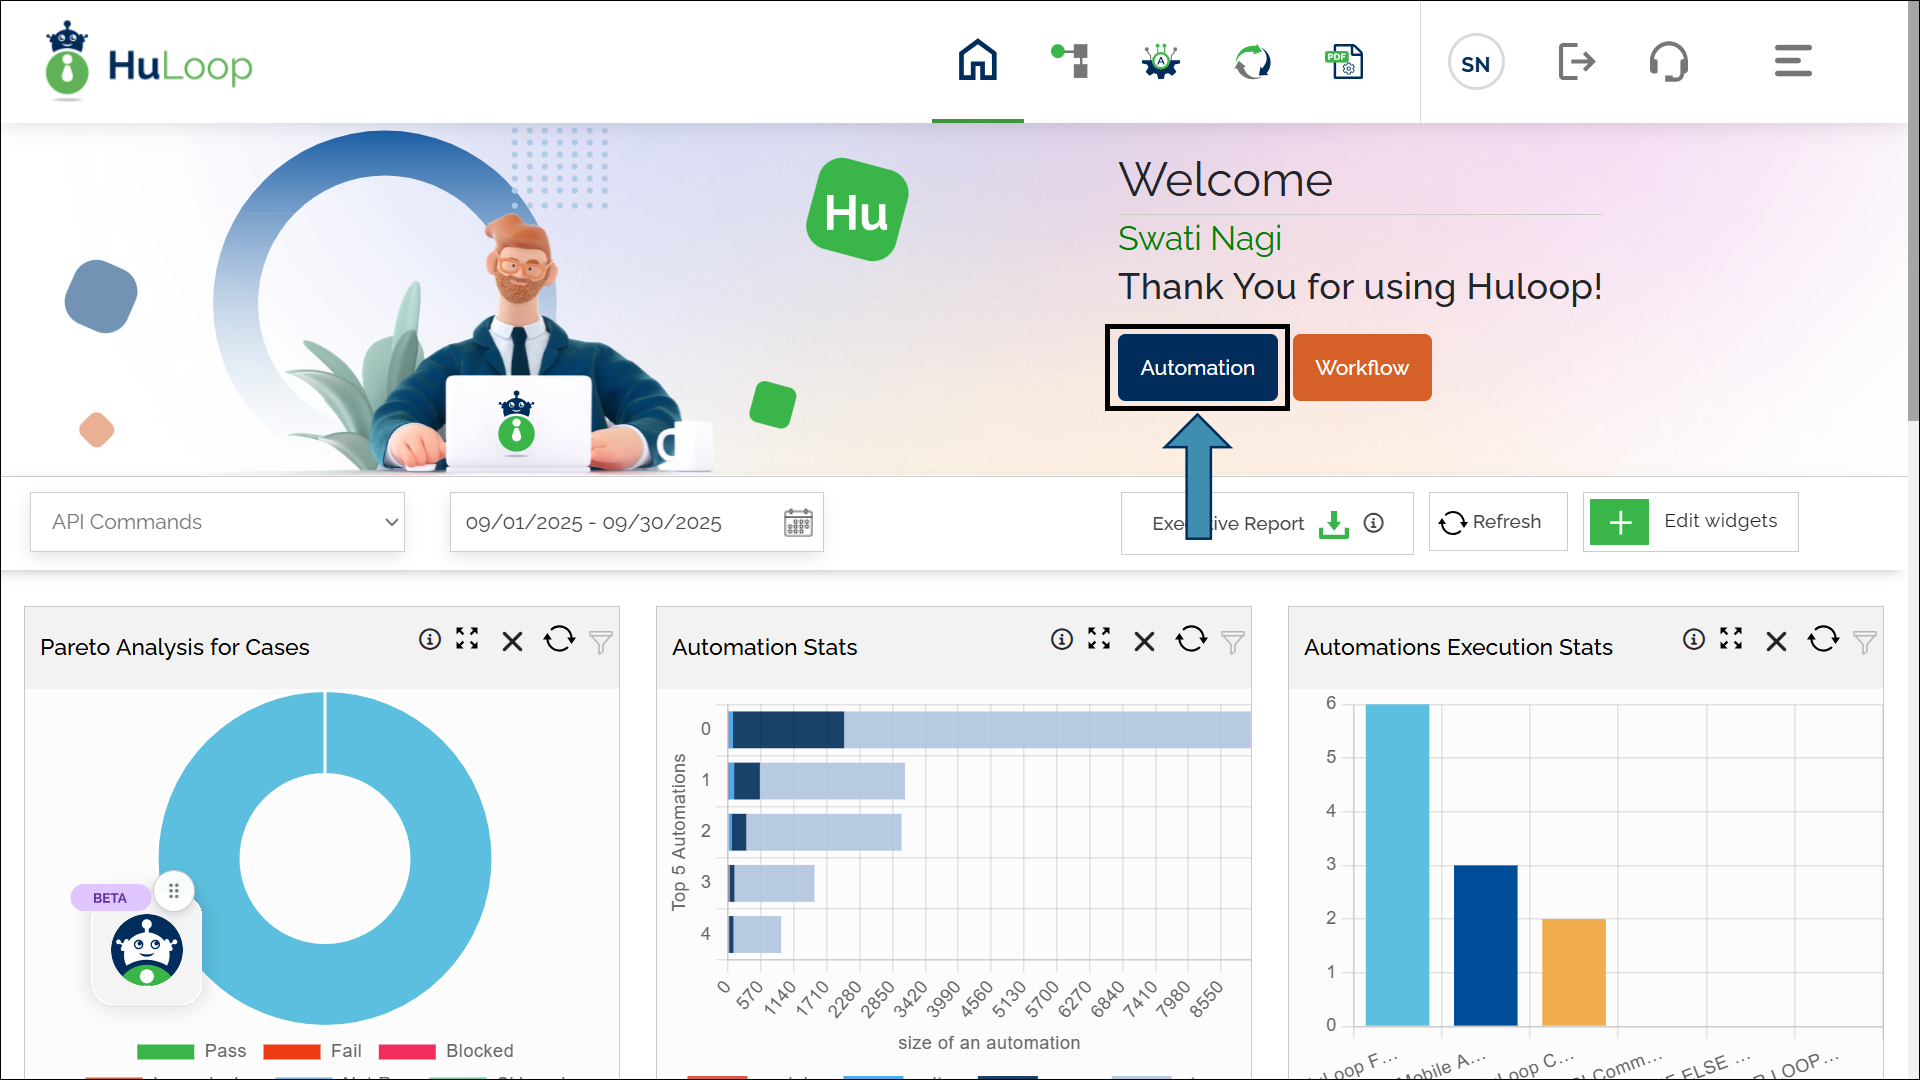Viewport: 1920px width, 1080px height.
Task: Click the download icon next to Executive Report
Action: click(1332, 523)
